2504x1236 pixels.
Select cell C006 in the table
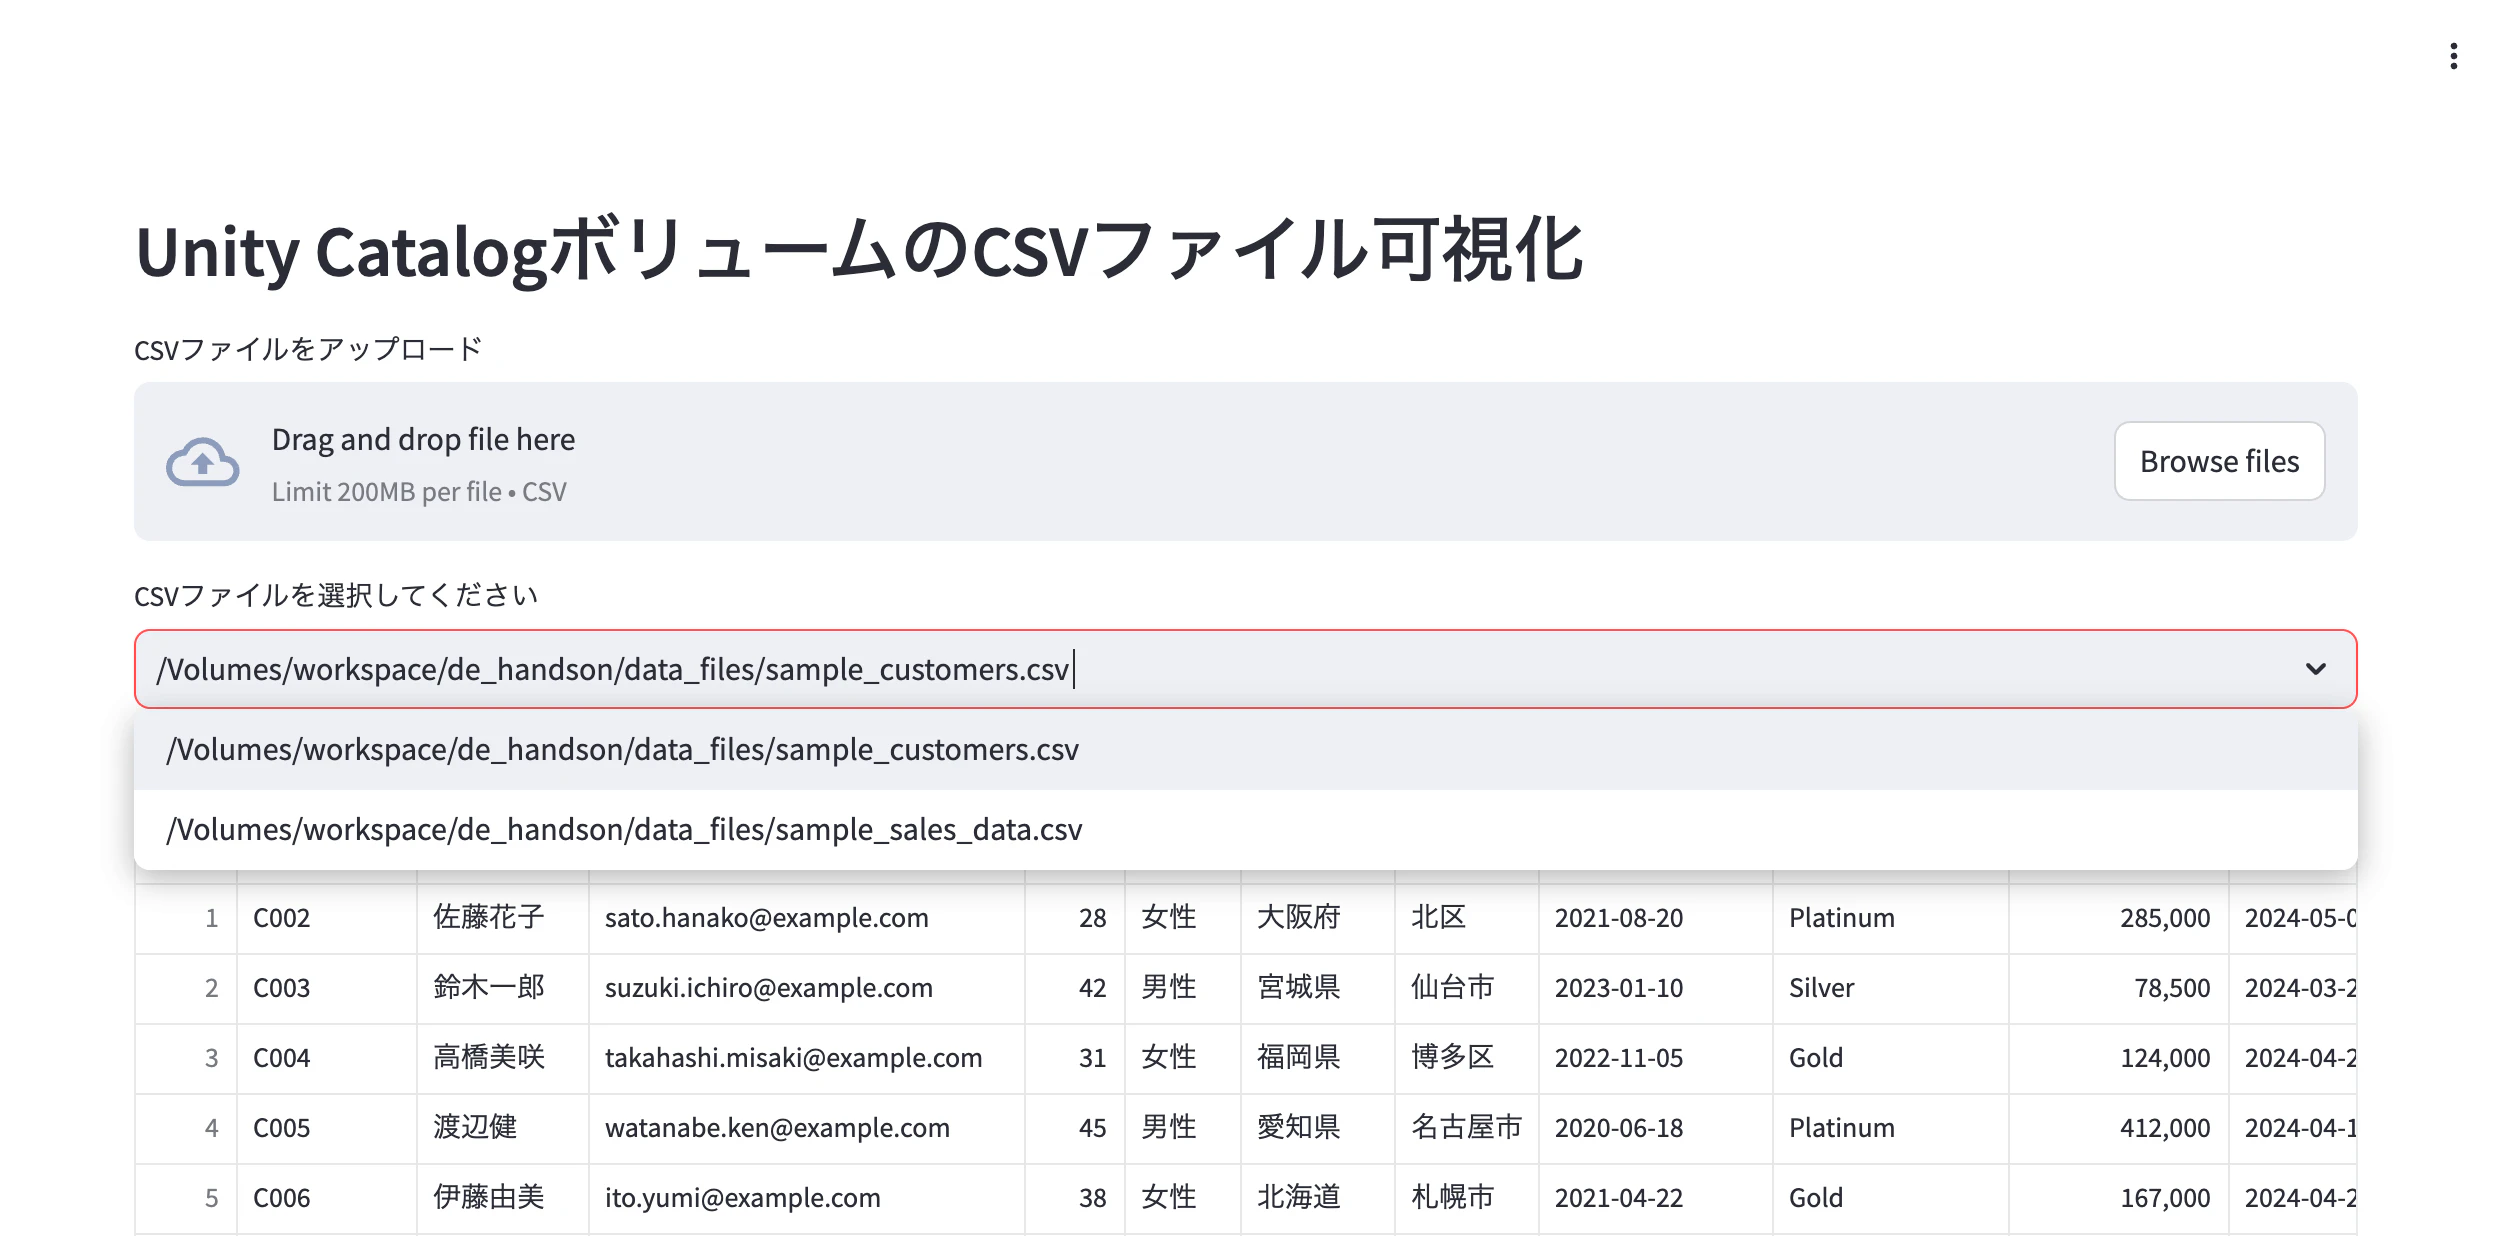[327, 1198]
